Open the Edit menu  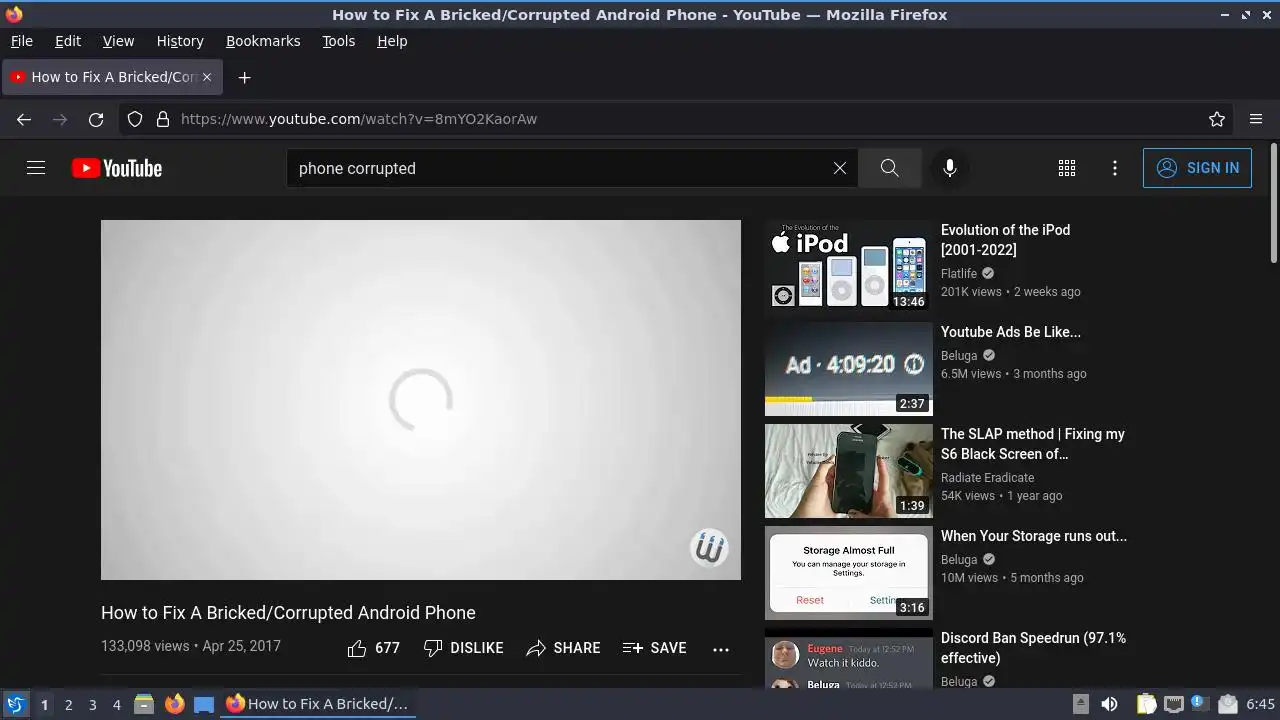click(x=68, y=41)
